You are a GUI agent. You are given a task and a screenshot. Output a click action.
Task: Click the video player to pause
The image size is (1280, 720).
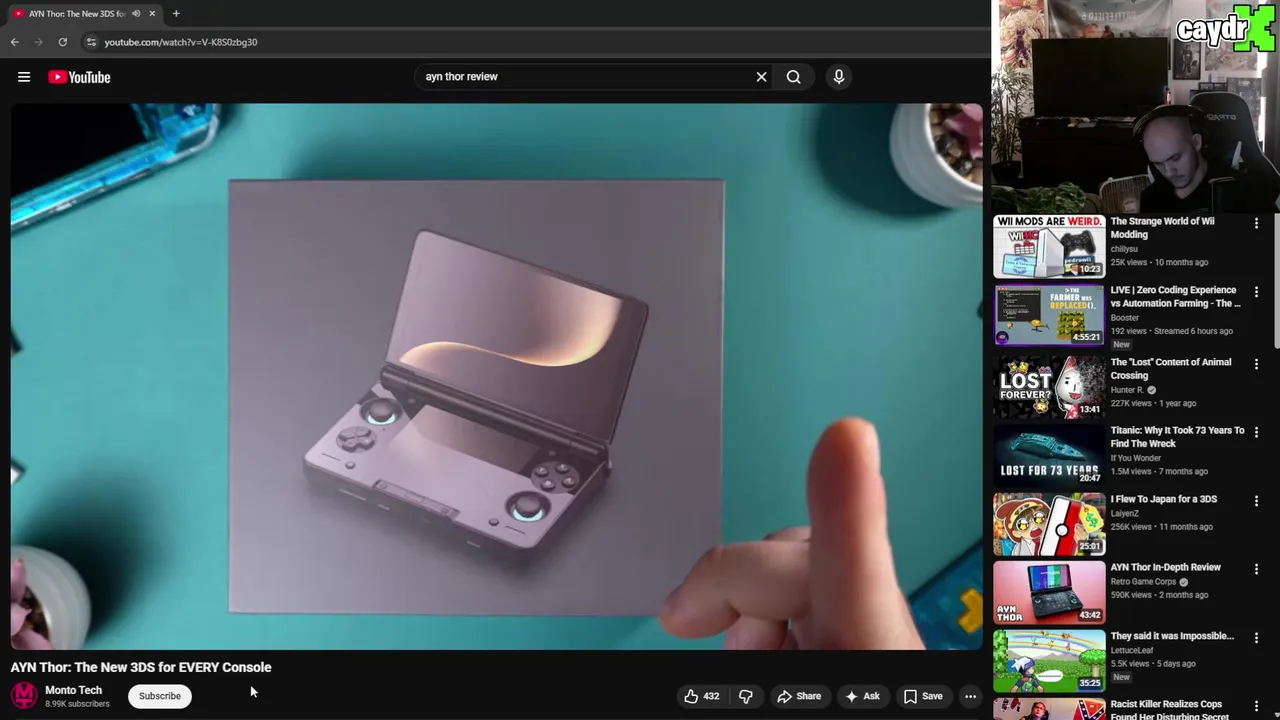tap(497, 376)
